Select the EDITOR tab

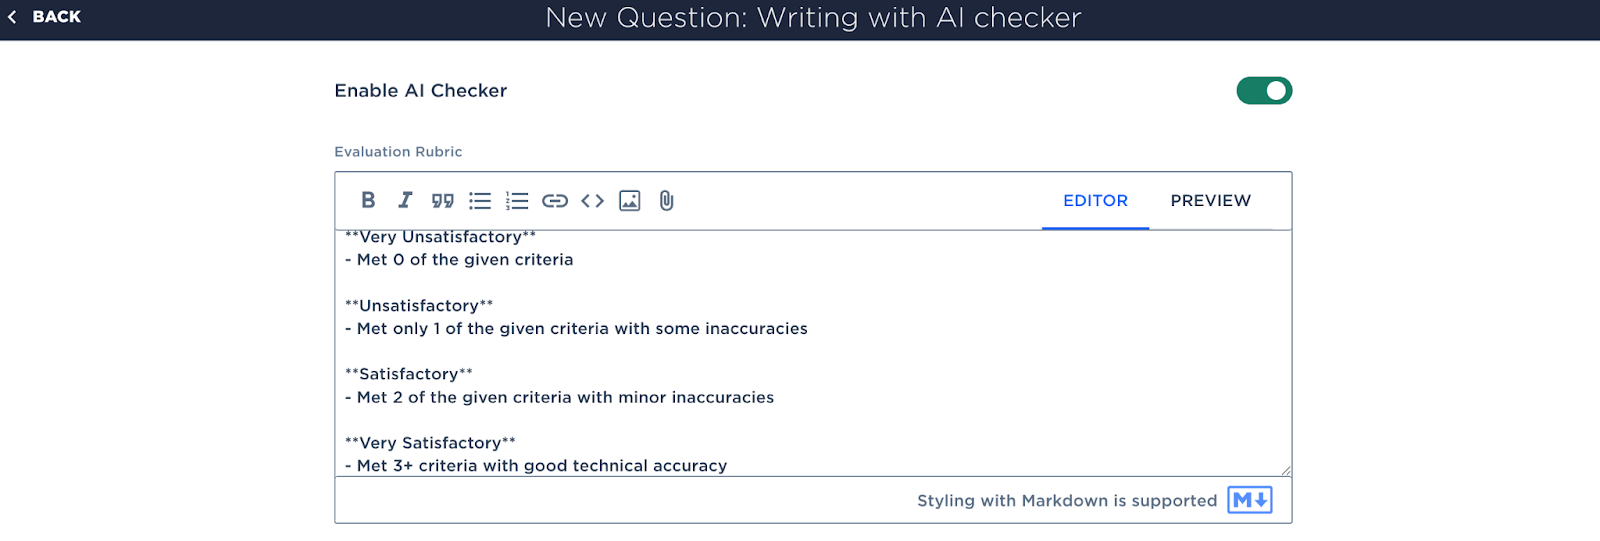[1095, 201]
